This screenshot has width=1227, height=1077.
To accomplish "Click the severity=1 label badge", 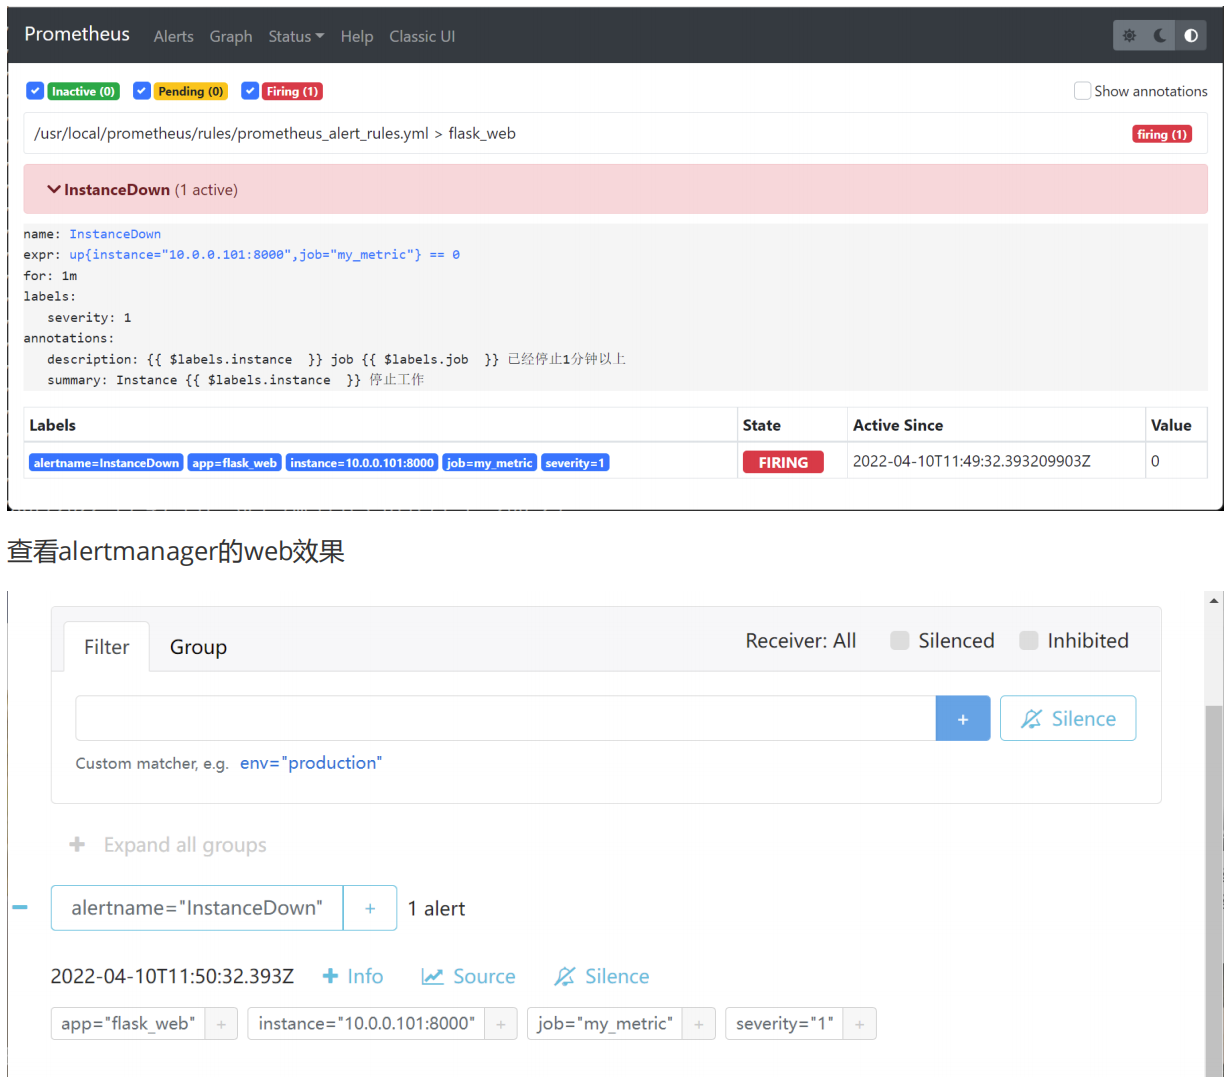I will (575, 463).
